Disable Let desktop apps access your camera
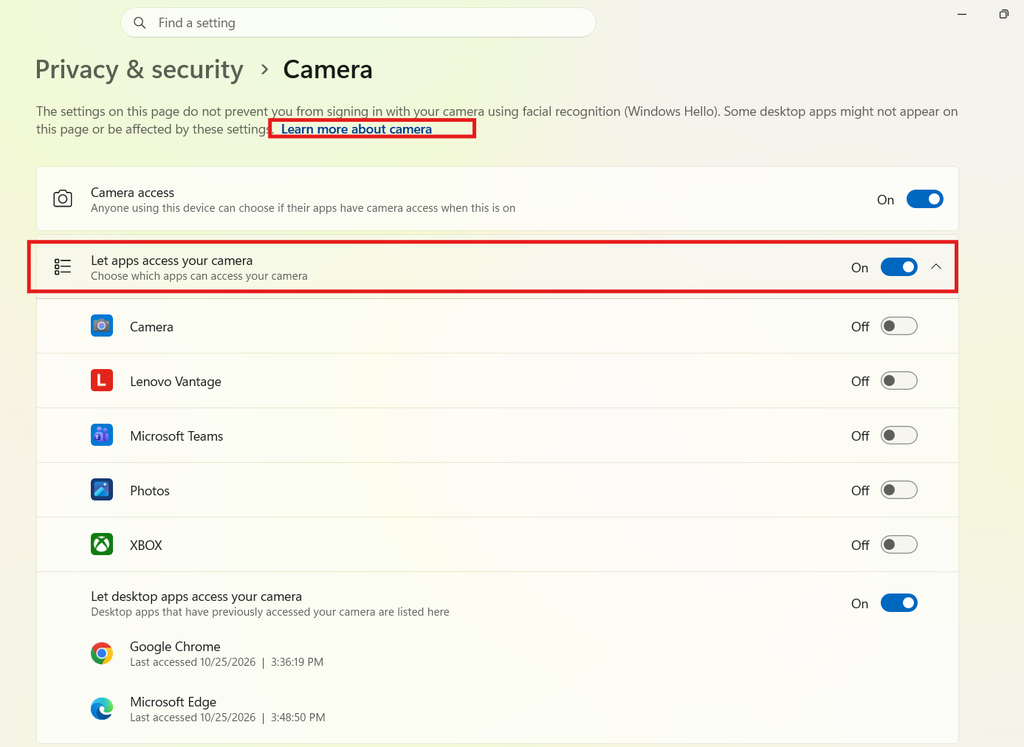This screenshot has height=747, width=1024. pyautogui.click(x=899, y=603)
